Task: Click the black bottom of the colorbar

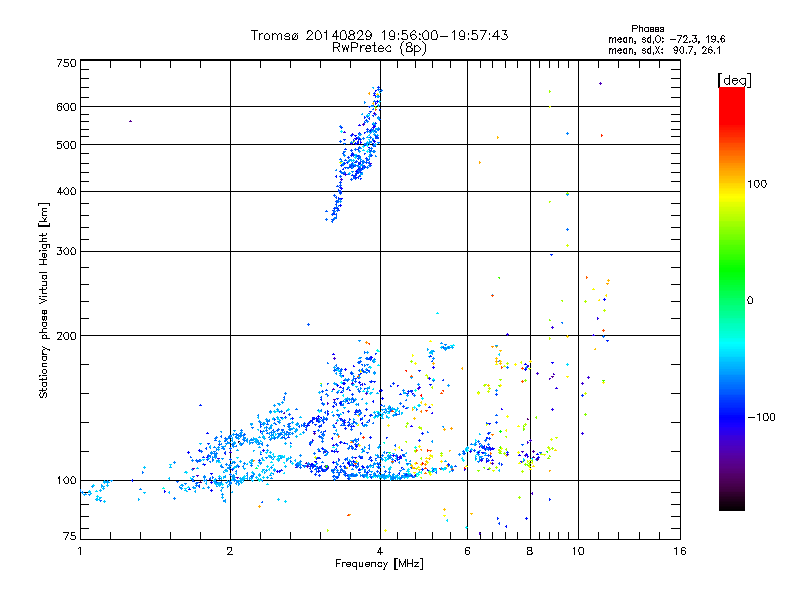Action: [x=732, y=504]
